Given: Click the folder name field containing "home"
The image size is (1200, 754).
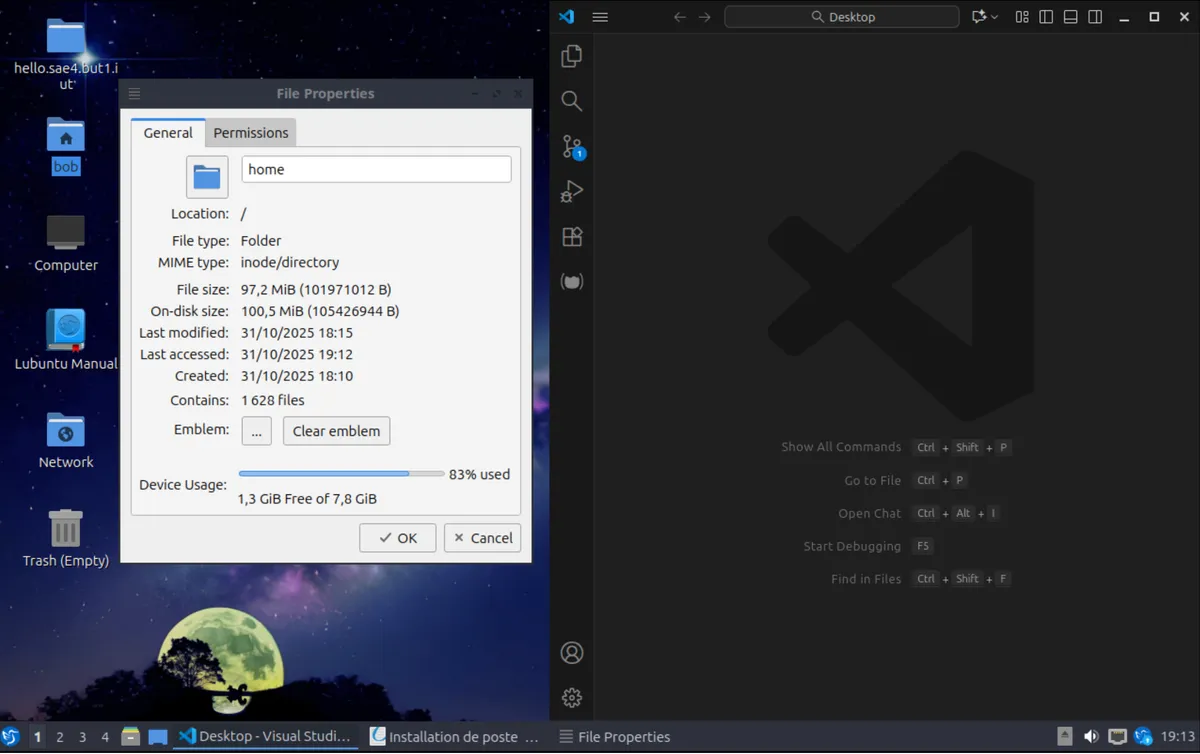Looking at the screenshot, I should coord(377,169).
